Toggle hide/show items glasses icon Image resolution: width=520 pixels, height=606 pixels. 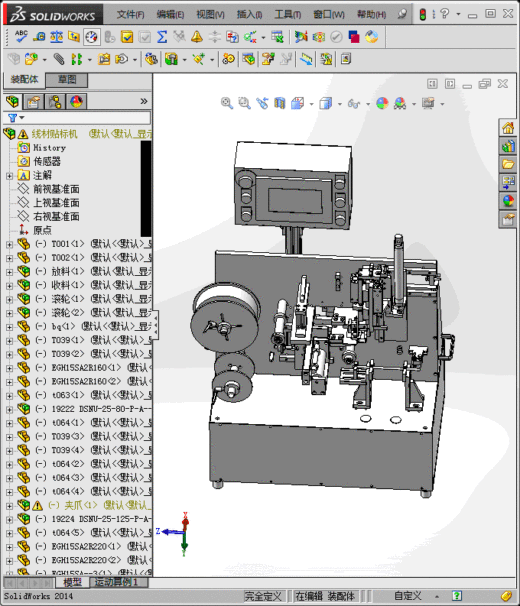[354, 103]
